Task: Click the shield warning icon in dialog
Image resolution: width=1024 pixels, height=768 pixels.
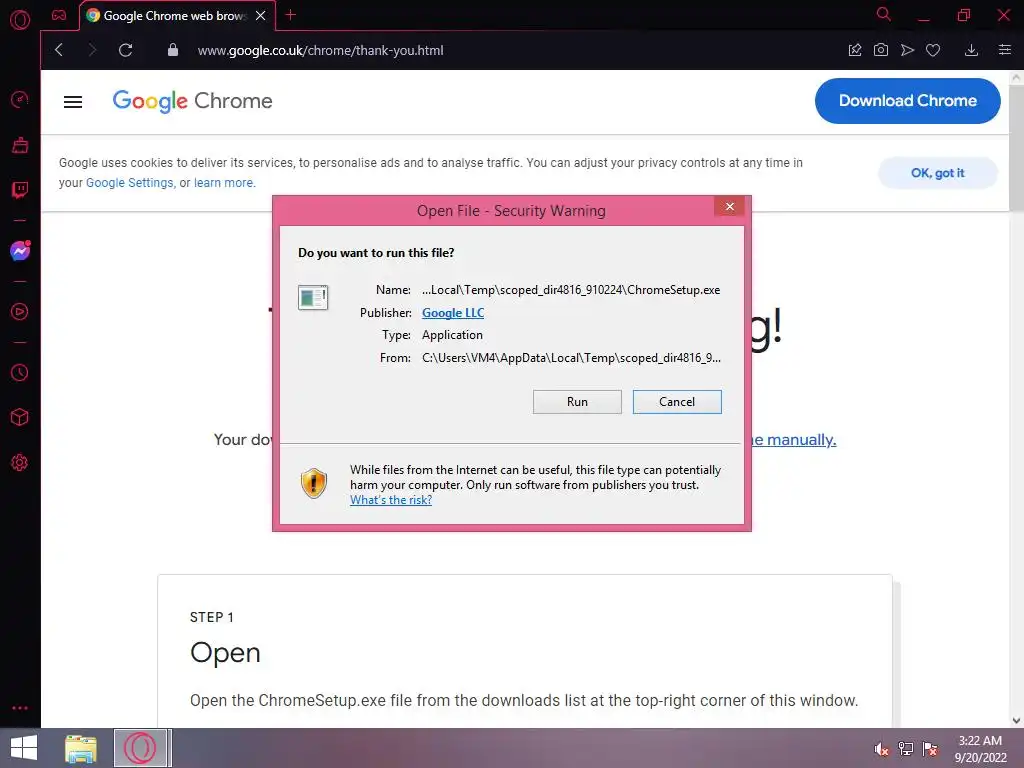Action: (x=314, y=483)
